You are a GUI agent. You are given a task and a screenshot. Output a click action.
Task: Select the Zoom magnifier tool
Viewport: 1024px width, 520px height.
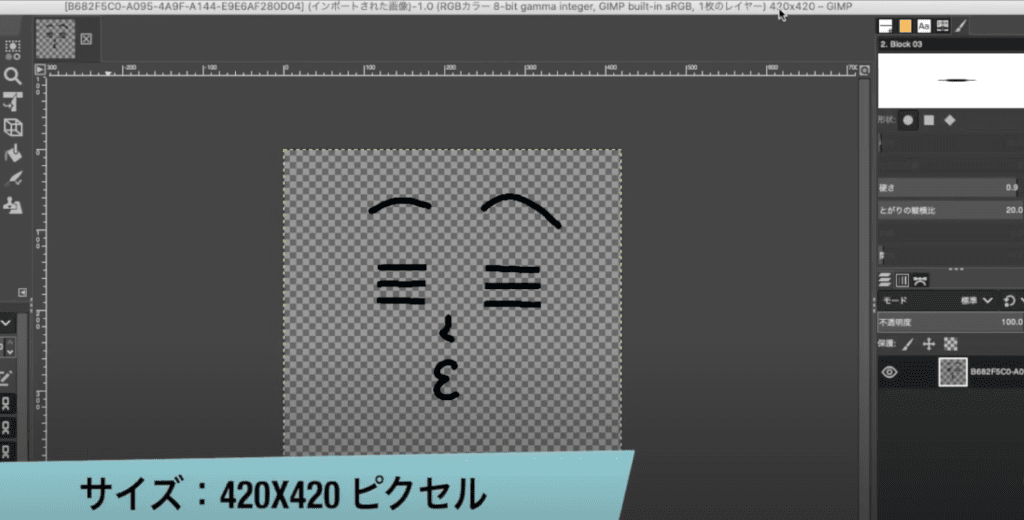[x=13, y=76]
